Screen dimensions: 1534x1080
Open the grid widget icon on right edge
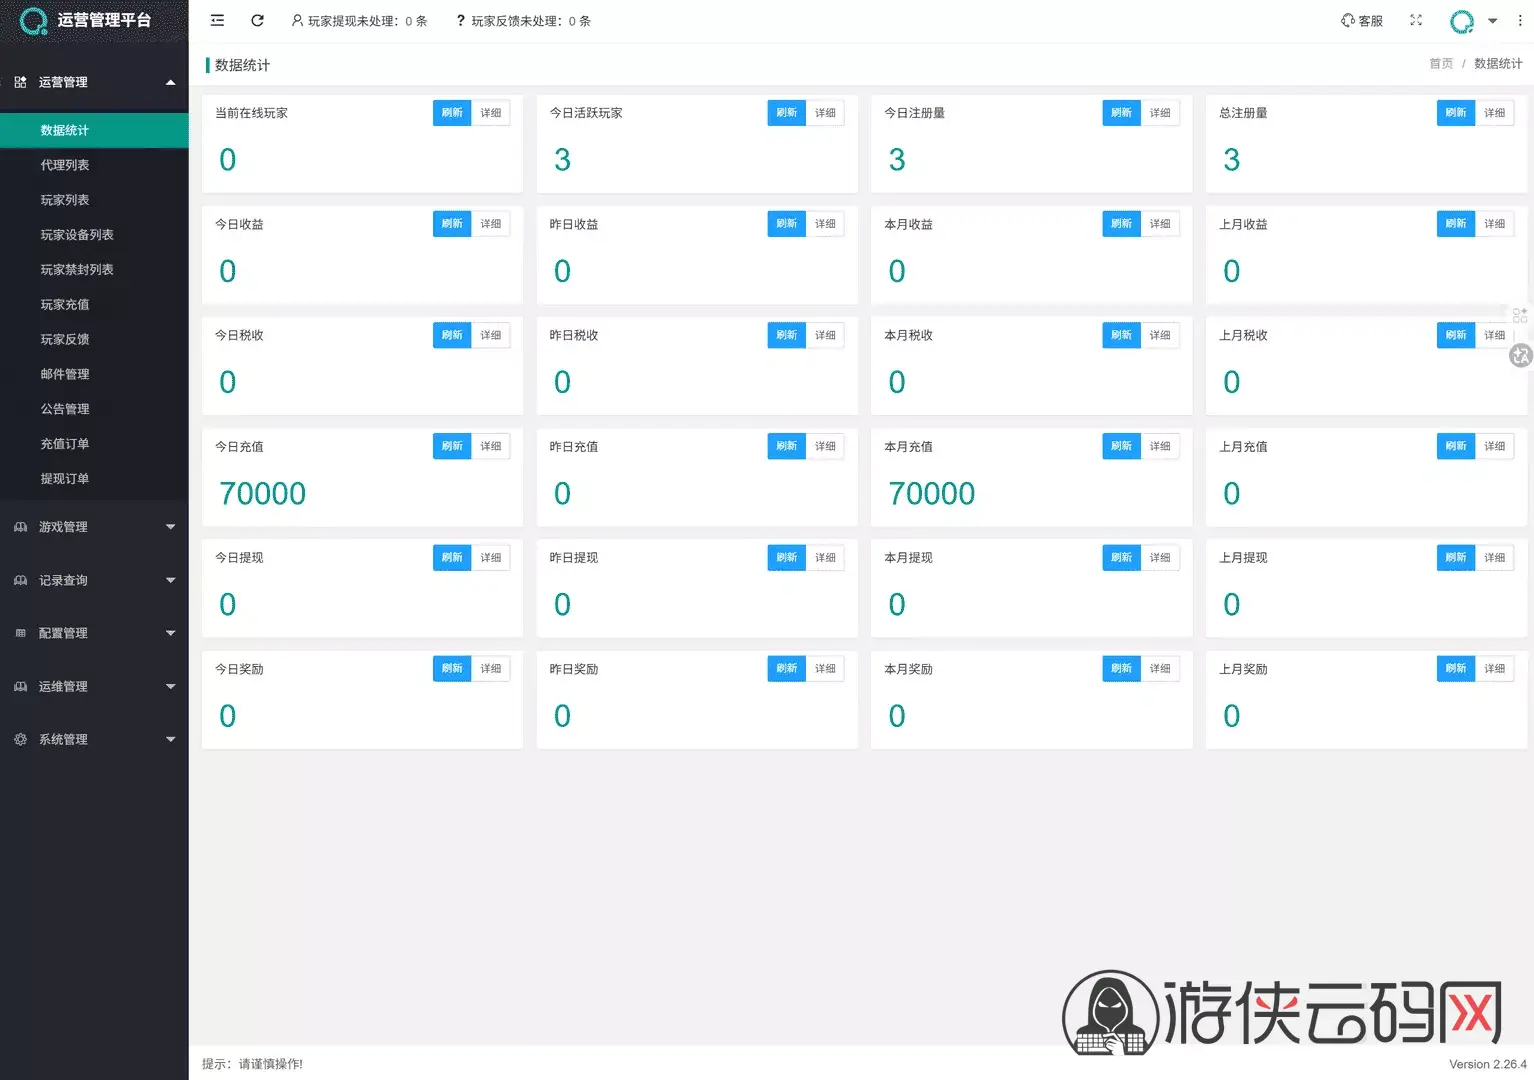tap(1520, 315)
